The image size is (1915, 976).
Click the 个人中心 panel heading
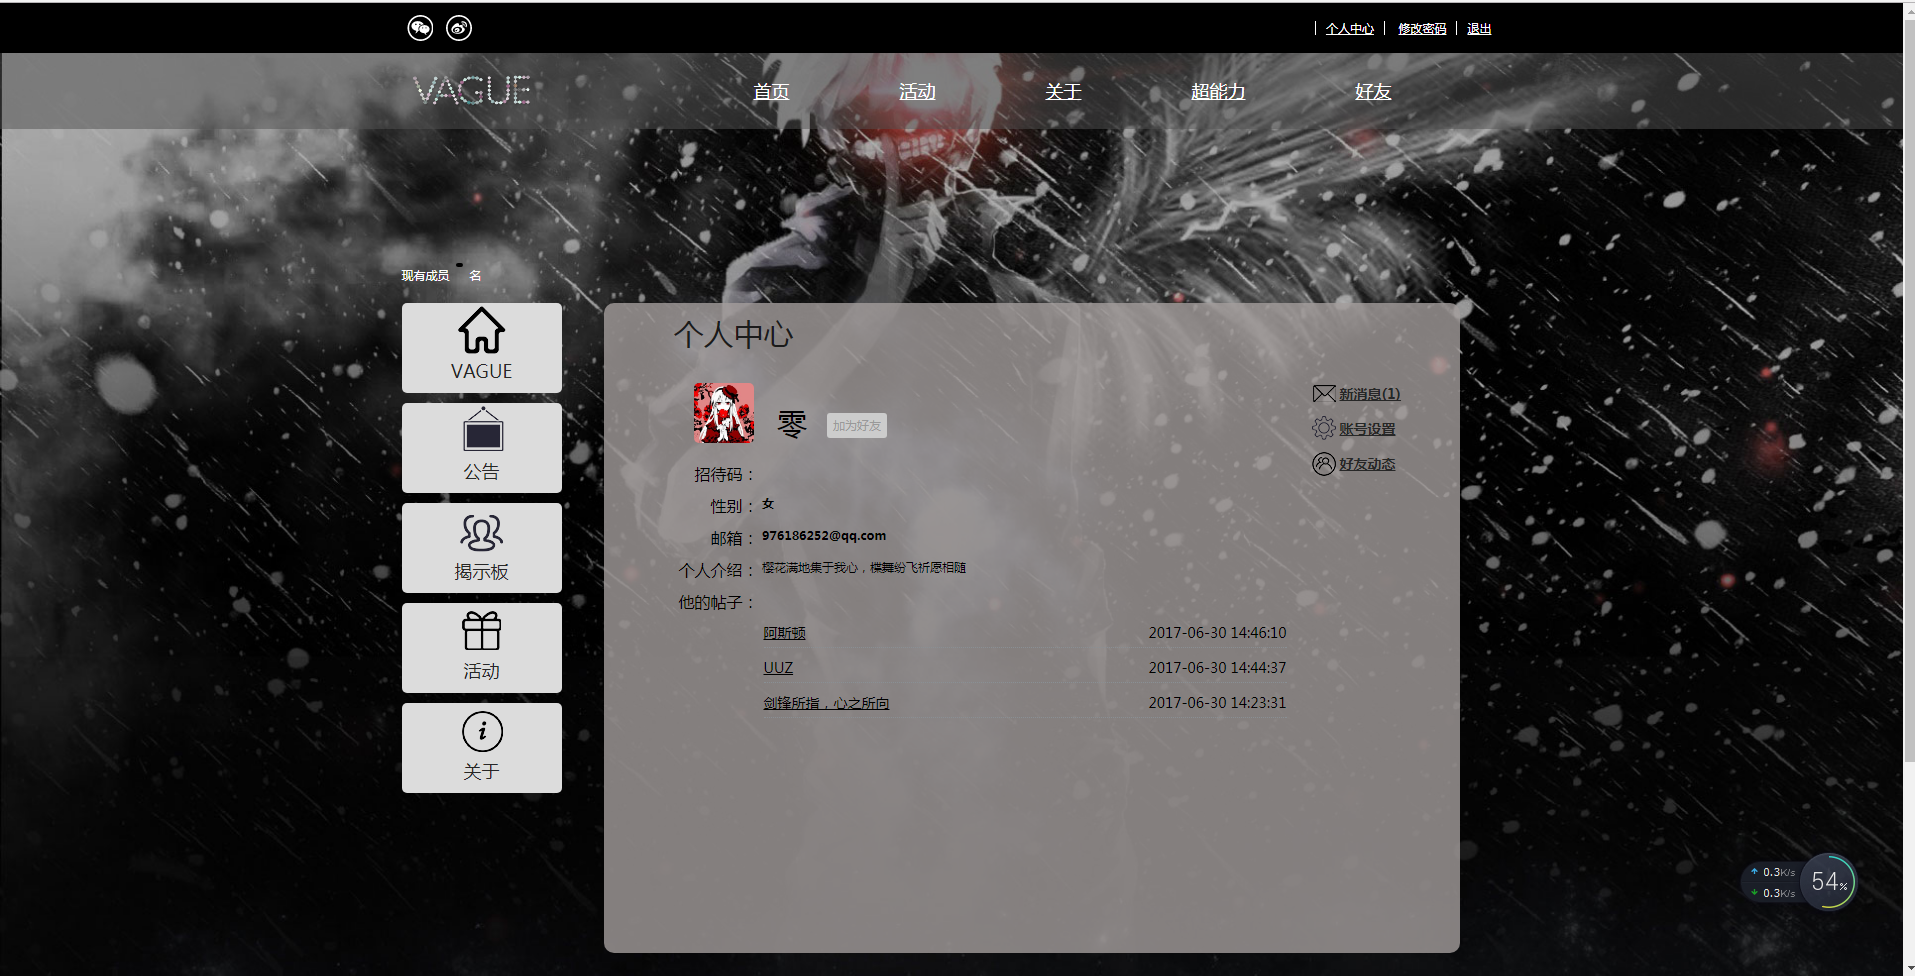point(733,334)
